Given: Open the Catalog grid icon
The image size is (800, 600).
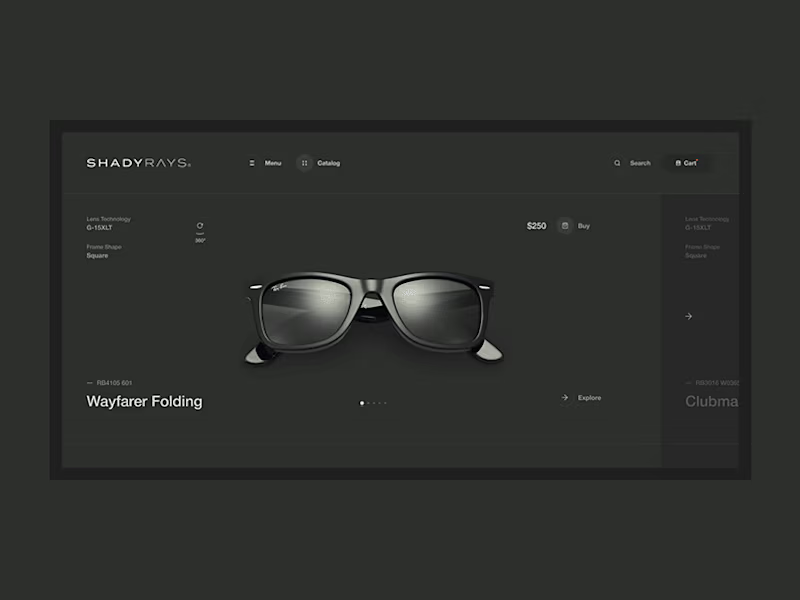Looking at the screenshot, I should (305, 163).
